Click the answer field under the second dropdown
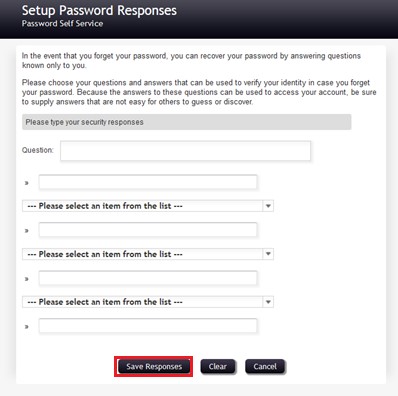 click(x=148, y=278)
